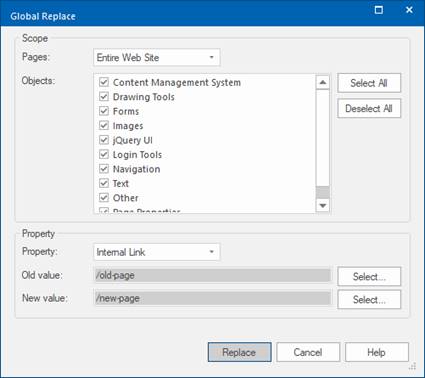Click Select button next to Old value

point(369,276)
